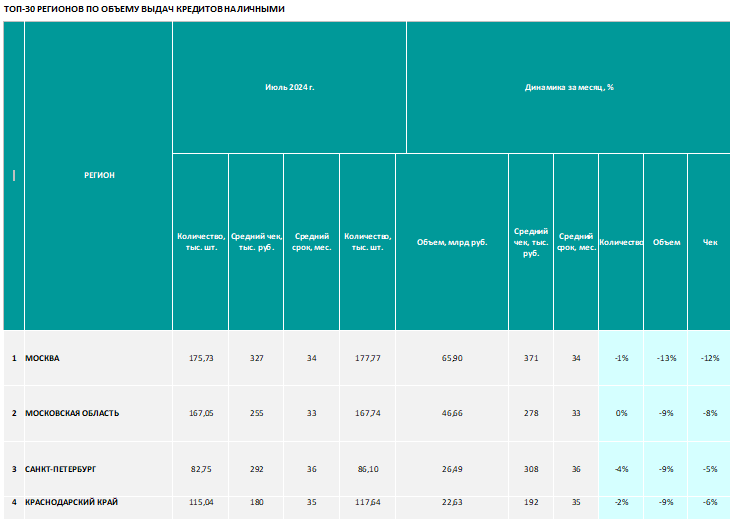
Task: Click the Объем, млрд руб. column header
Action: (x=452, y=242)
